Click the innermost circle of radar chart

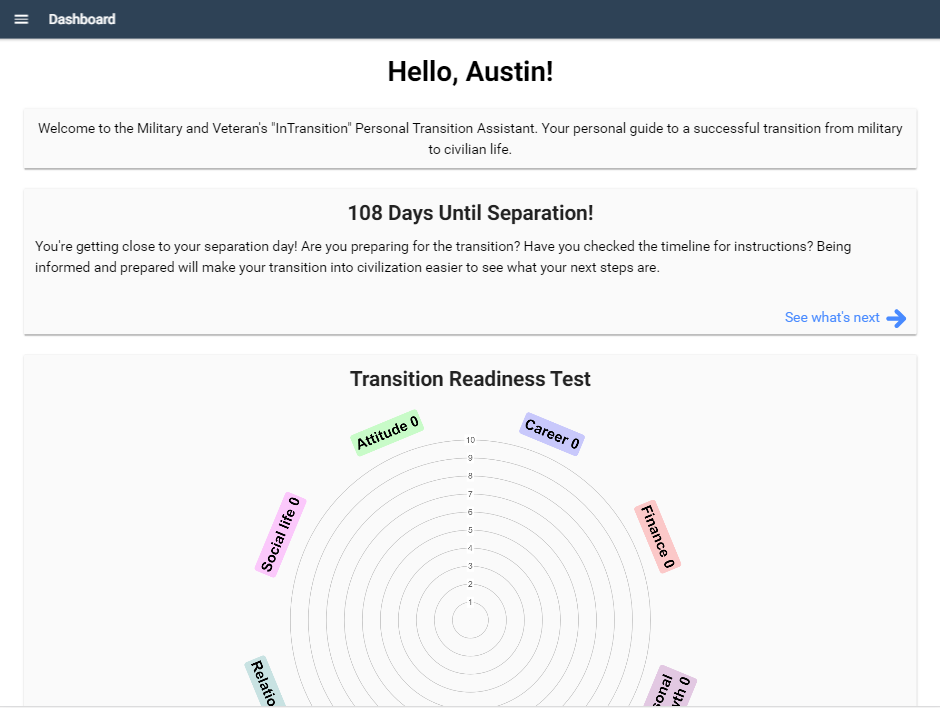click(x=470, y=622)
